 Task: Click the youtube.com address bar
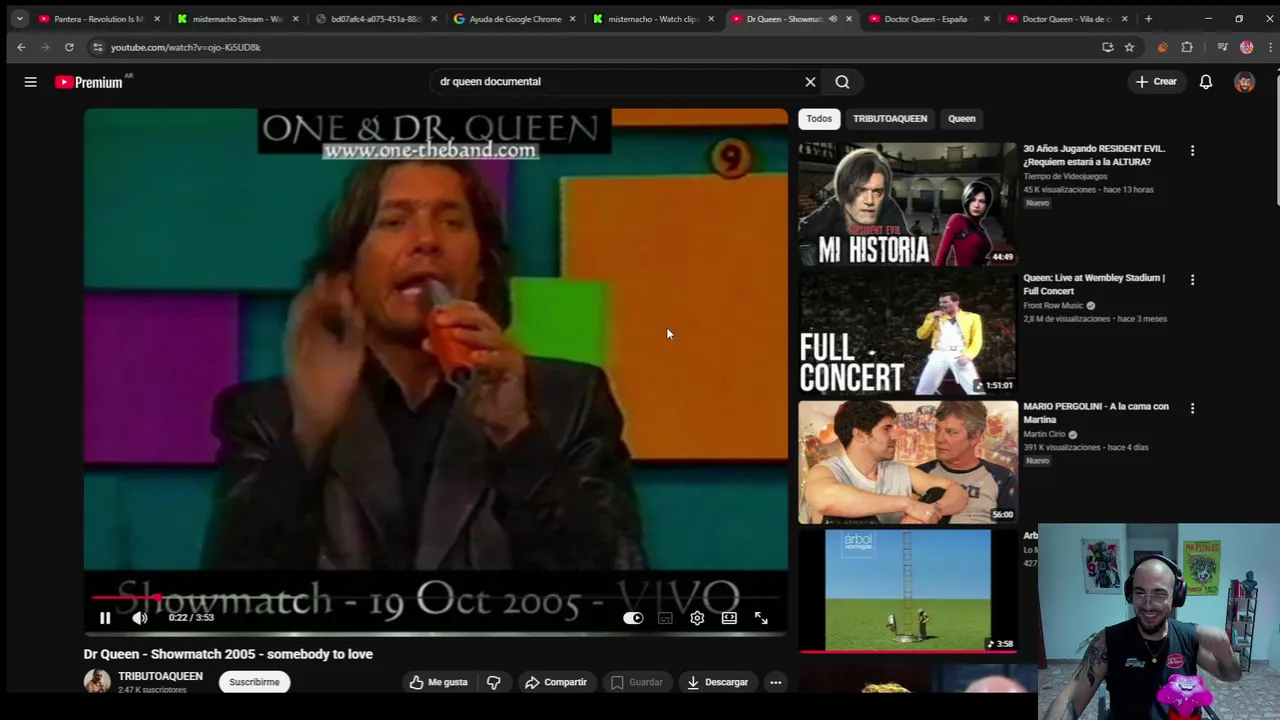tap(600, 47)
